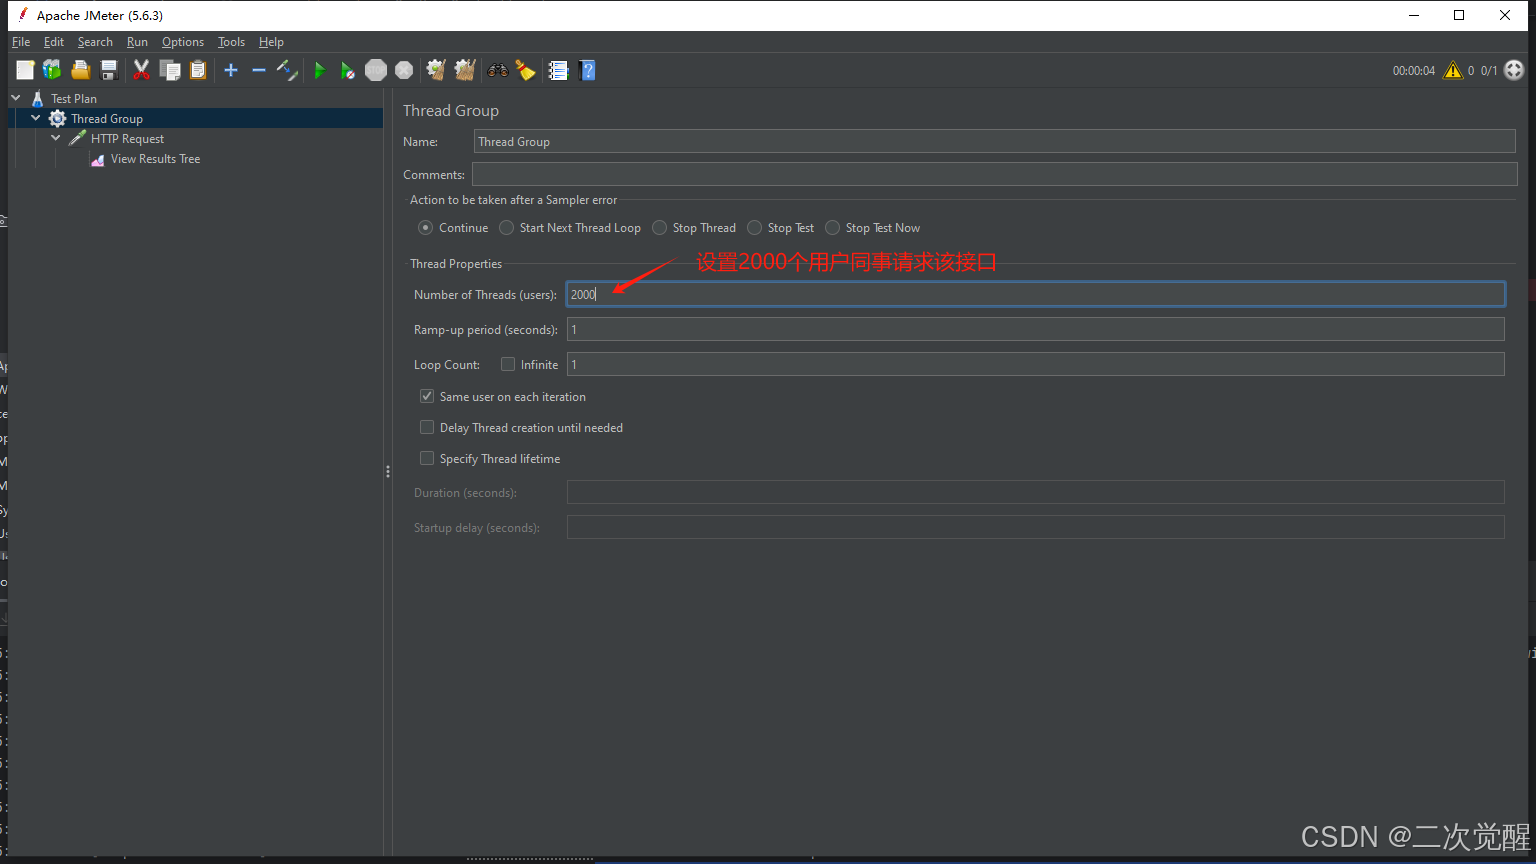
Task: Click the Number of Threads field
Action: [x=1036, y=294]
